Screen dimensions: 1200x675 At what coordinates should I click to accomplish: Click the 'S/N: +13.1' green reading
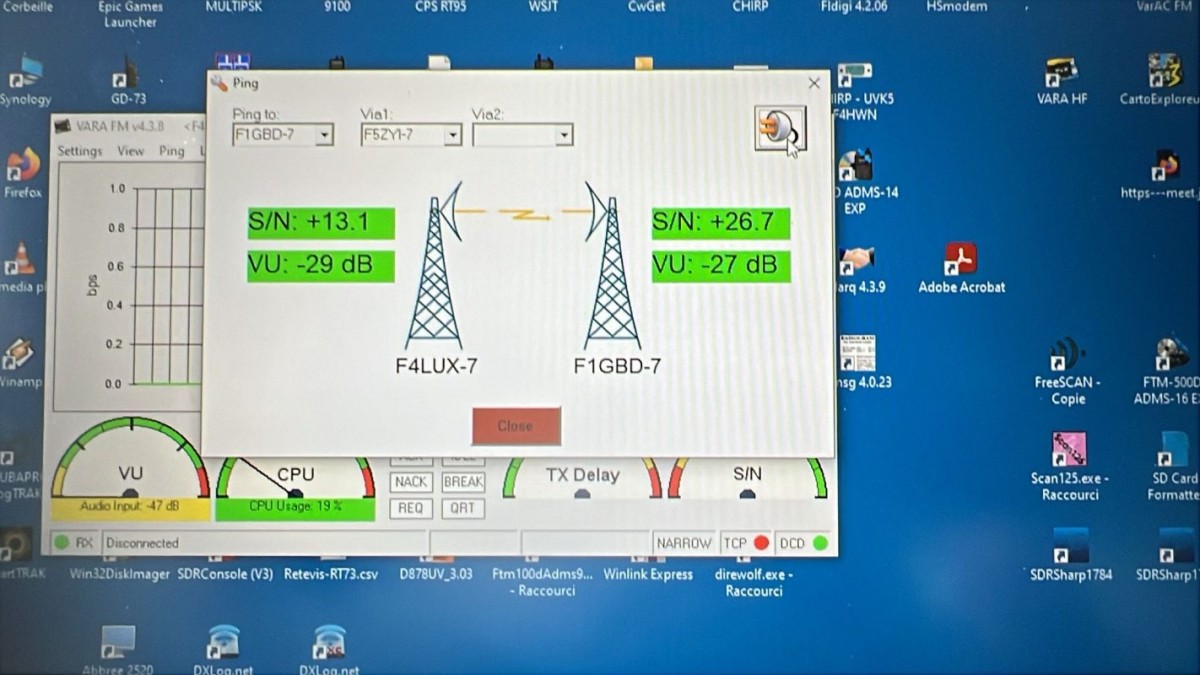[321, 222]
